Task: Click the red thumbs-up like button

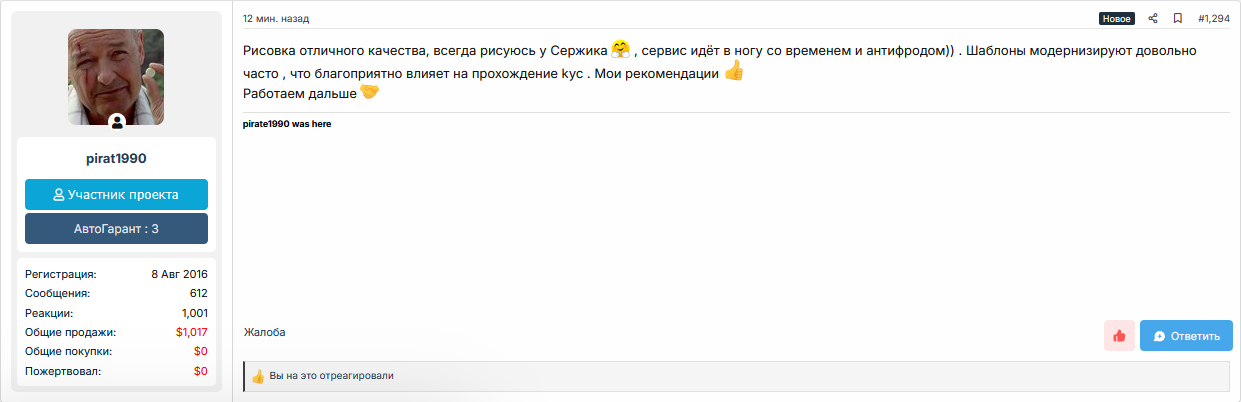Action: coord(1119,336)
